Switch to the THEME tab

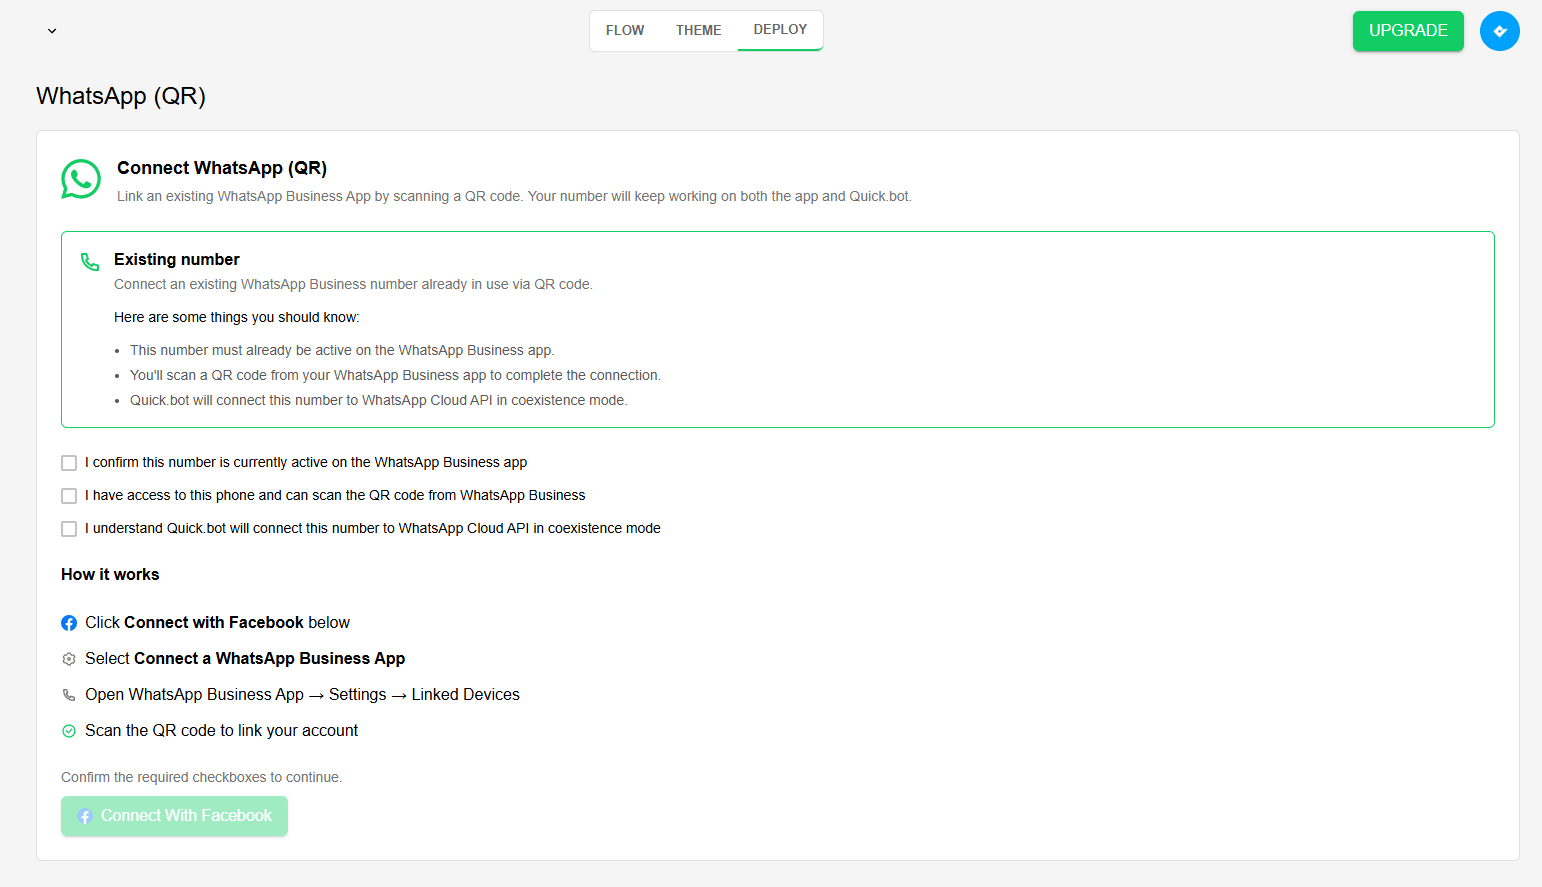[x=698, y=31]
